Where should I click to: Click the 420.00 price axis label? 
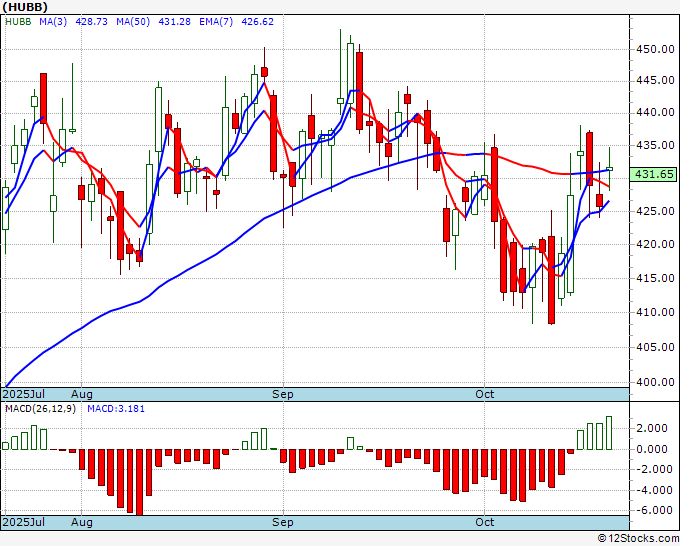click(655, 244)
